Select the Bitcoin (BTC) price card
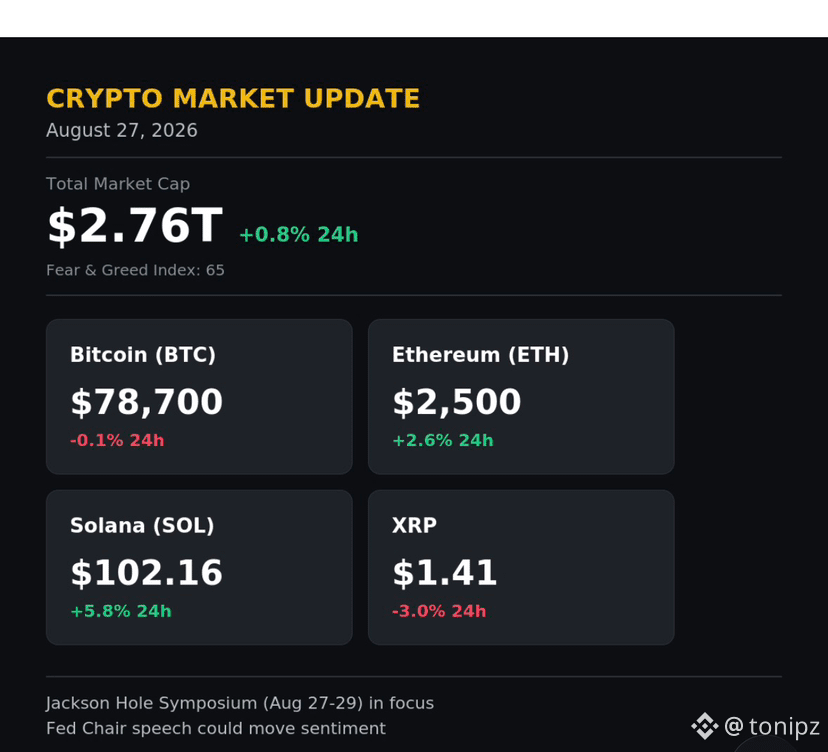 point(199,397)
